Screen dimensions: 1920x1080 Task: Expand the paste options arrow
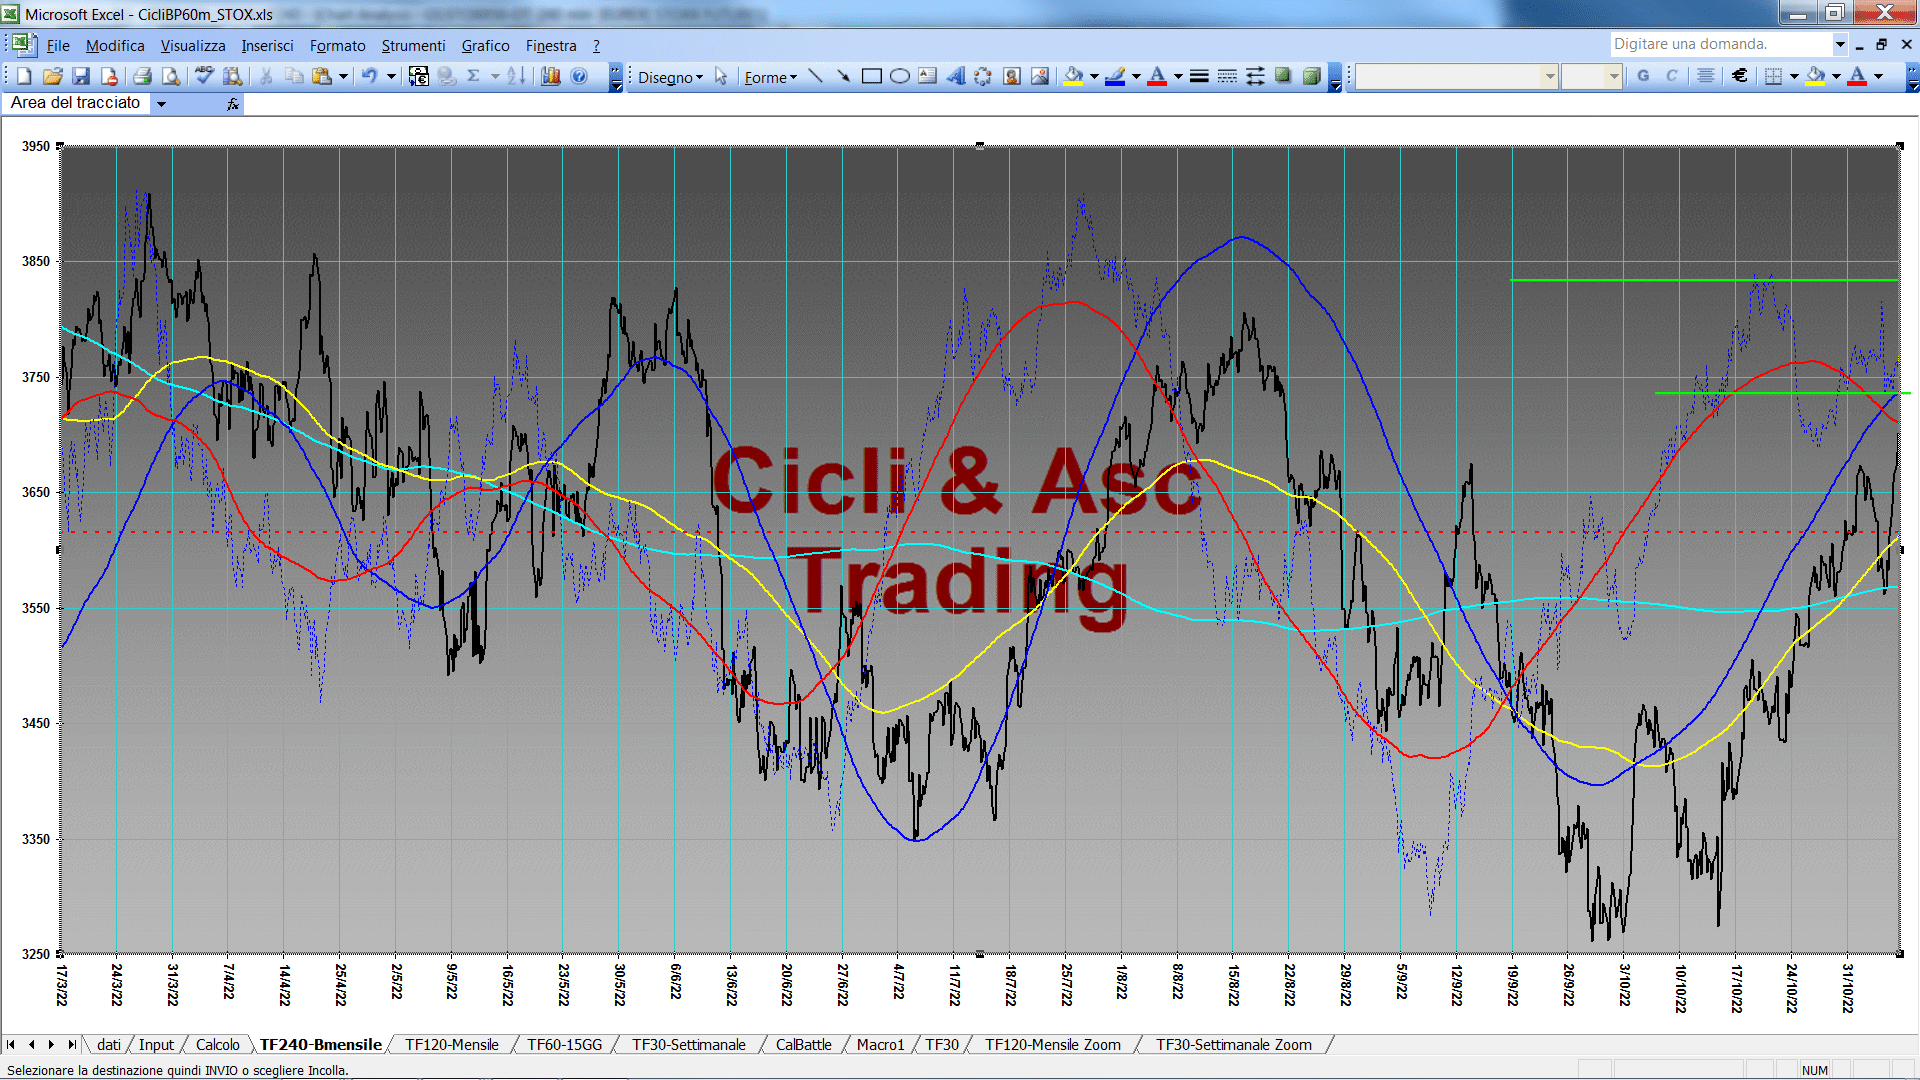tap(343, 76)
